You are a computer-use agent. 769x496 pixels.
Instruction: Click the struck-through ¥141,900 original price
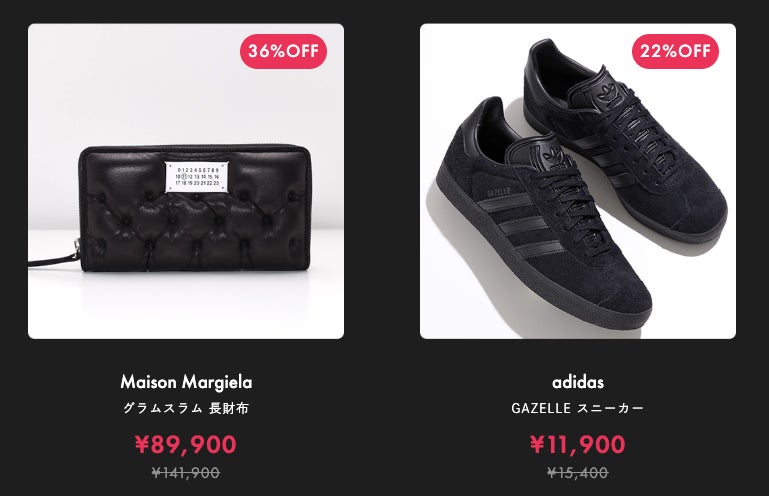[186, 472]
